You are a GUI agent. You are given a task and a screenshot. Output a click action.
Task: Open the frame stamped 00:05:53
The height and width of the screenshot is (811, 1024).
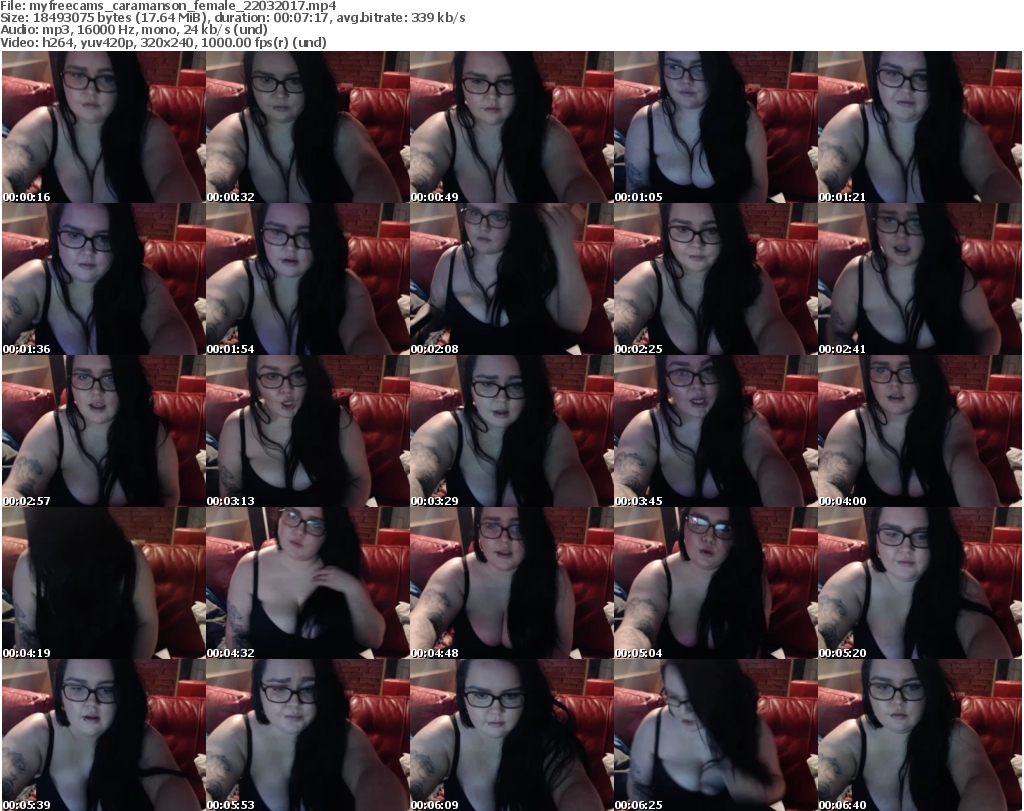[x=308, y=735]
